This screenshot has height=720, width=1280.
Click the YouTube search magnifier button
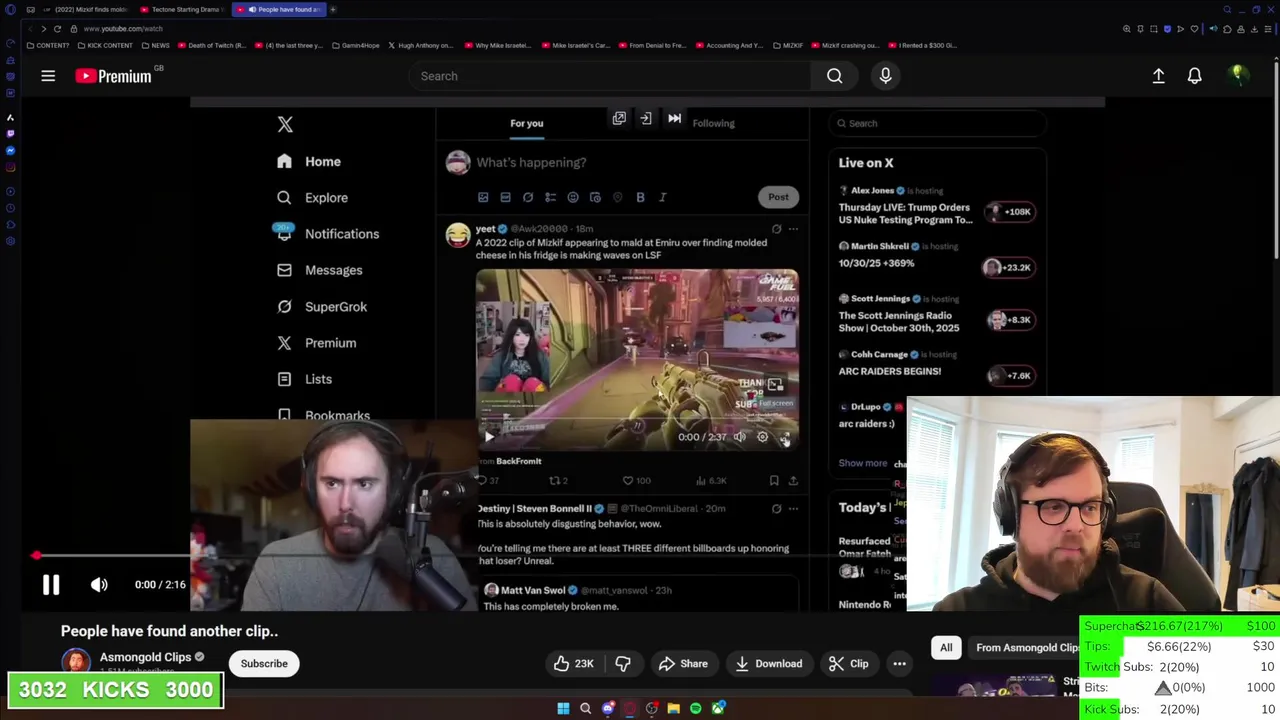click(834, 76)
